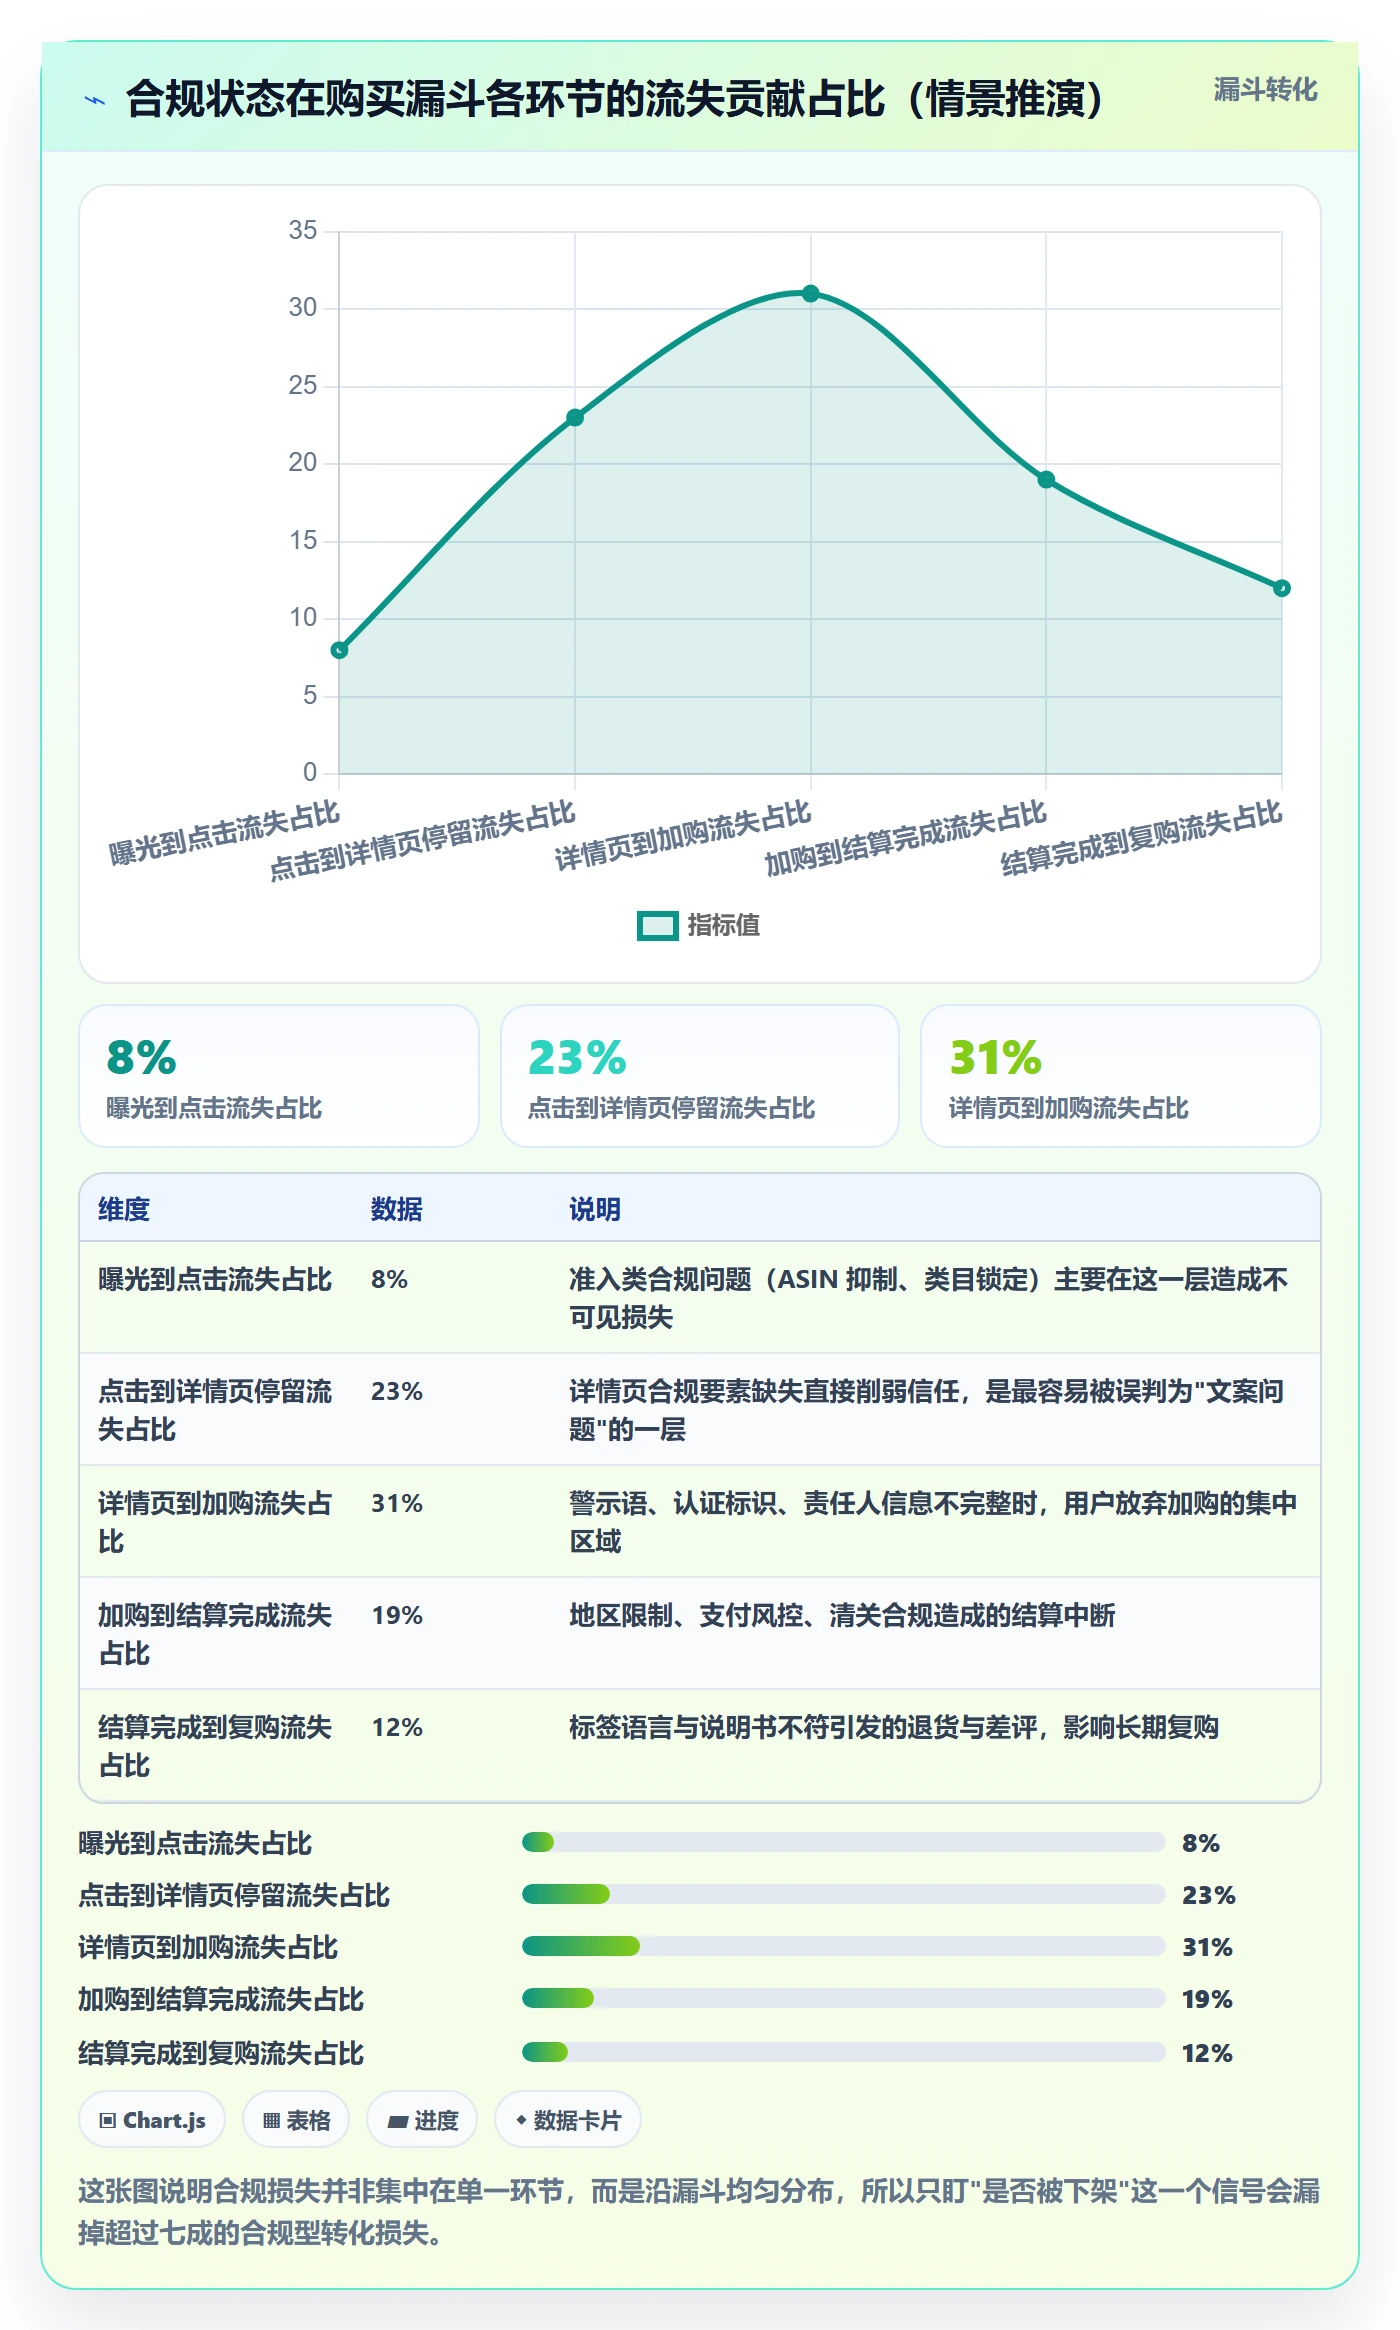The width and height of the screenshot is (1400, 2330).
Task: Click the 12% progress bar for 结算完成到复购流失占比
Action: click(x=843, y=2052)
